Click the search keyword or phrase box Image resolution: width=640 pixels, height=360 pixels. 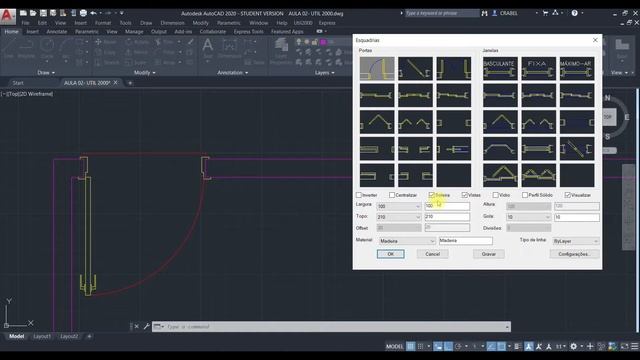click(441, 13)
